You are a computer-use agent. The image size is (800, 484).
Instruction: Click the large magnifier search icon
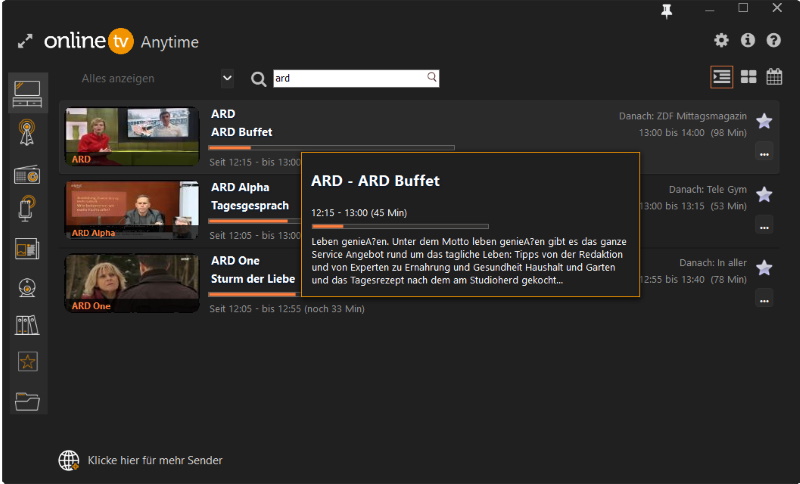(258, 79)
